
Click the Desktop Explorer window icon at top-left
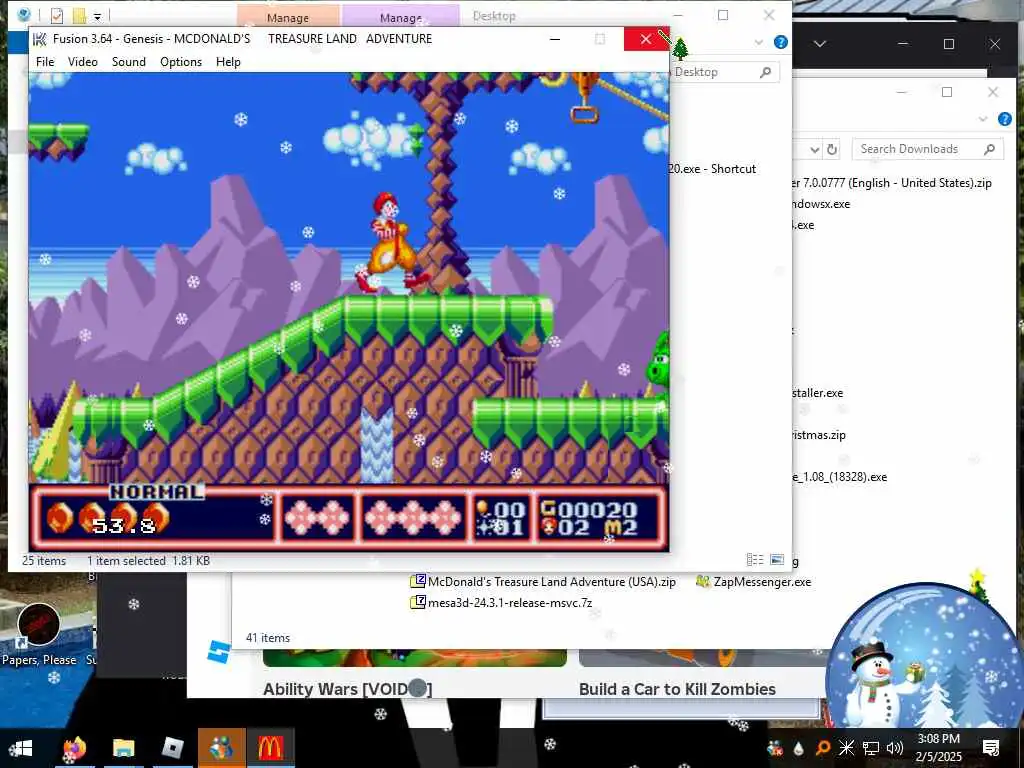(24, 14)
